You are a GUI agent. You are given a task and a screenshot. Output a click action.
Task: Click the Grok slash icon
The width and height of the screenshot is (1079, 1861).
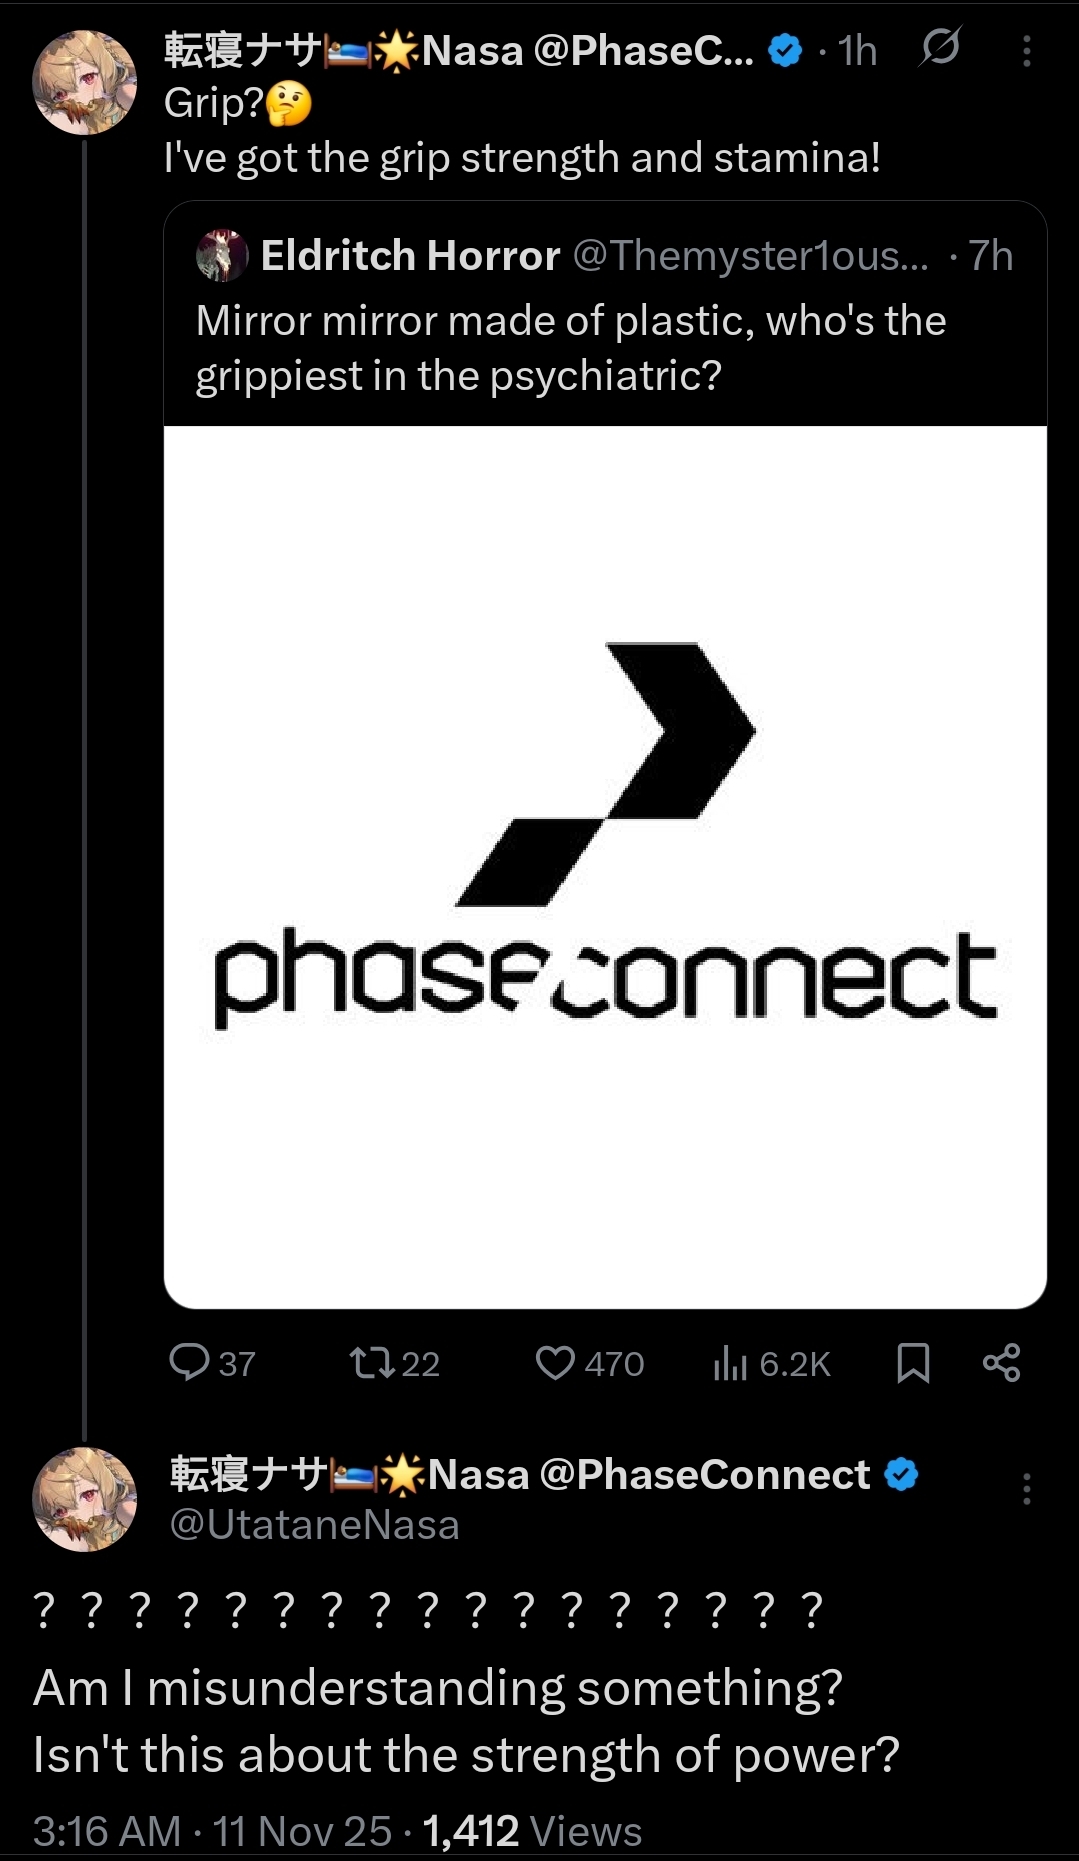click(940, 48)
